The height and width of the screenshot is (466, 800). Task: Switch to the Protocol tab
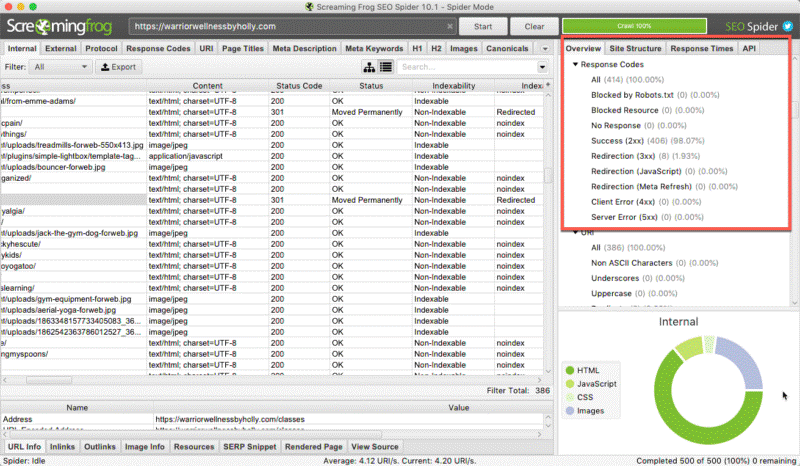pyautogui.click(x=101, y=48)
